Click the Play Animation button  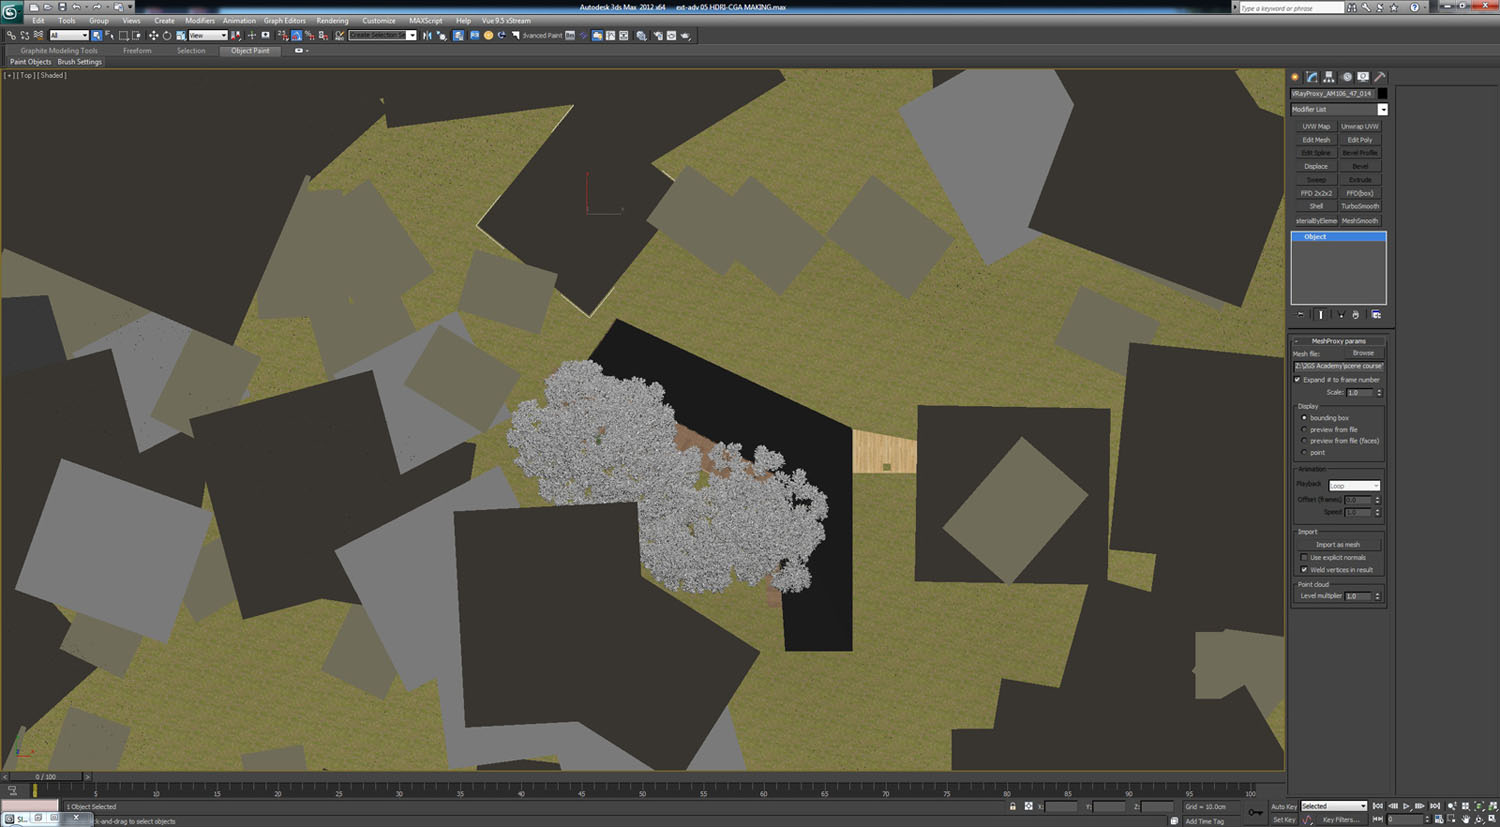(1407, 806)
